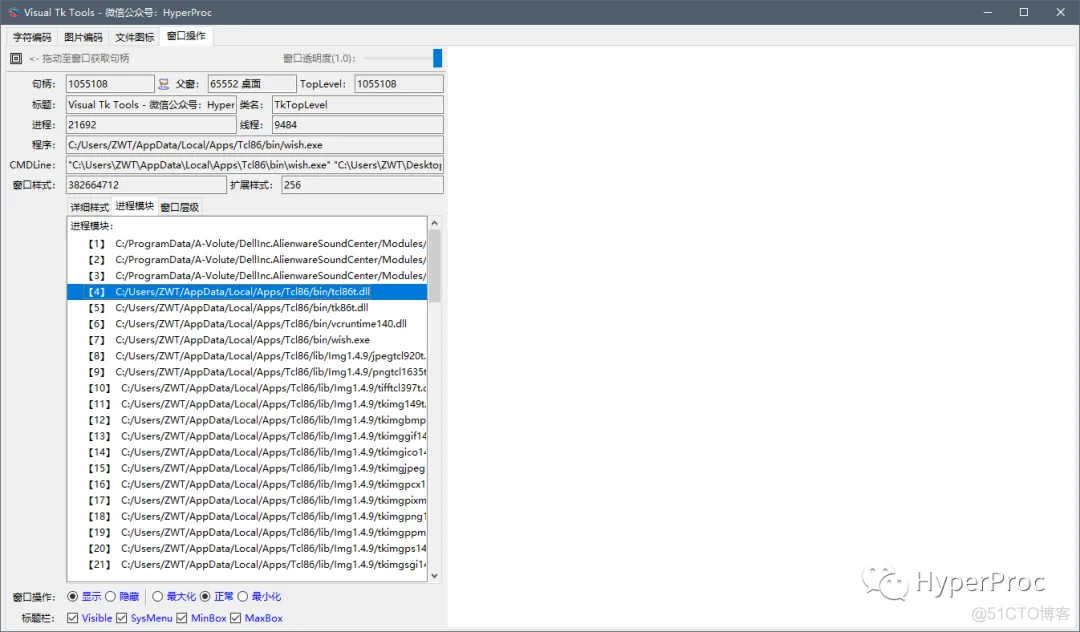Click the 扩展样式 field showing 256
The image size is (1080, 632).
tap(362, 185)
